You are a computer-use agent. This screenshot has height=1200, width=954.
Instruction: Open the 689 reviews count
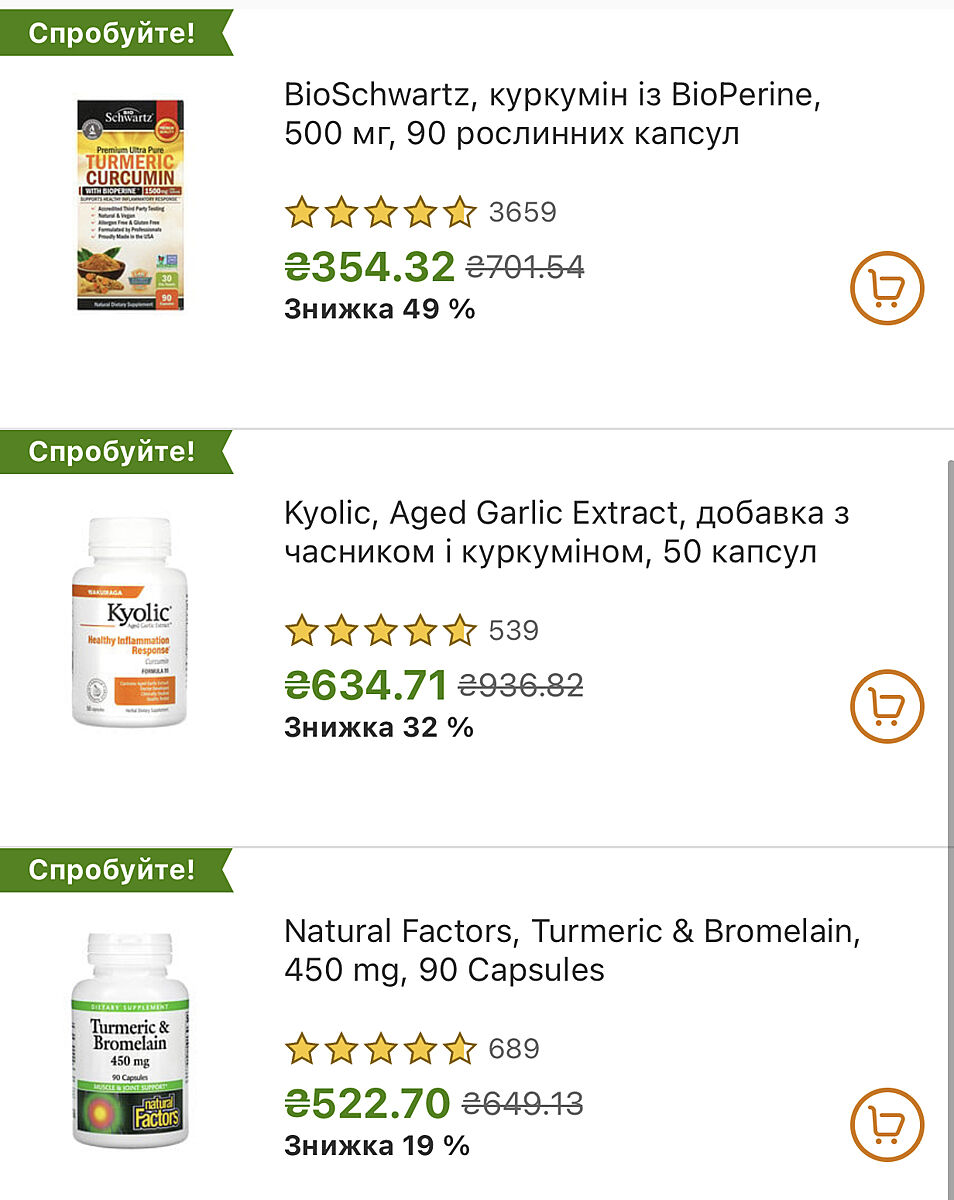[513, 1048]
